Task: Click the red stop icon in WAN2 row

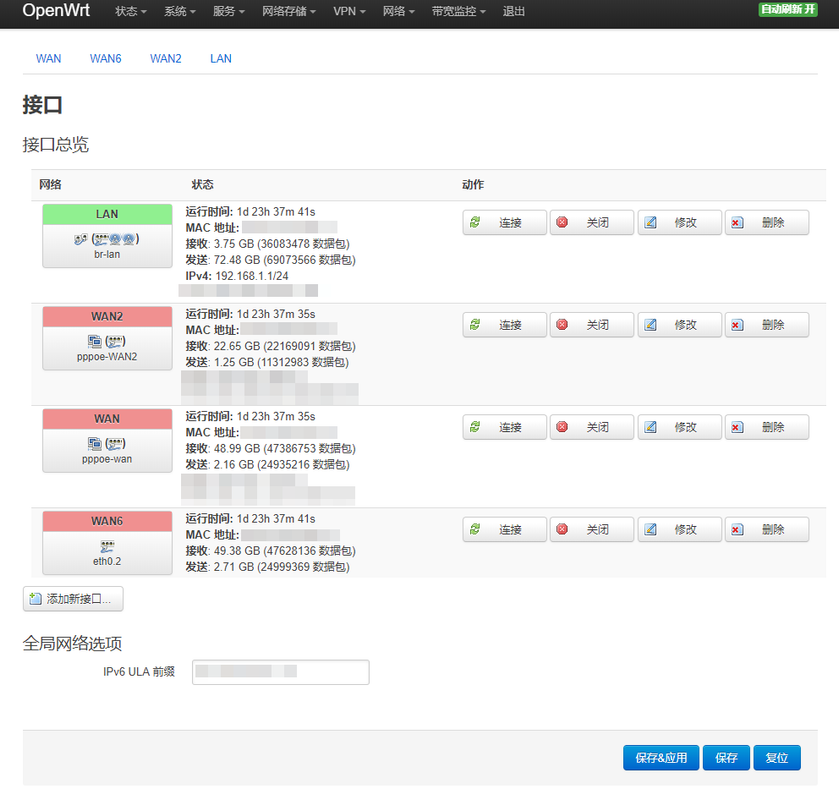Action: pos(562,324)
